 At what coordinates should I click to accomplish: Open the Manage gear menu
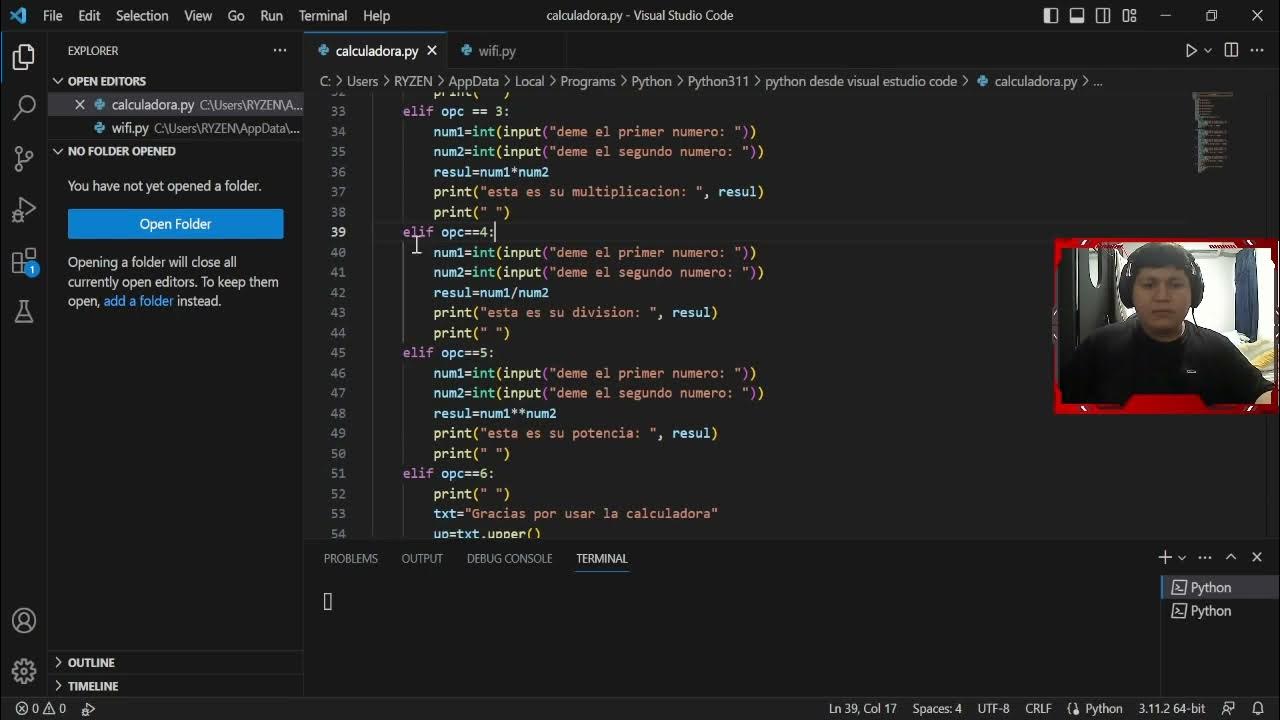tap(24, 670)
